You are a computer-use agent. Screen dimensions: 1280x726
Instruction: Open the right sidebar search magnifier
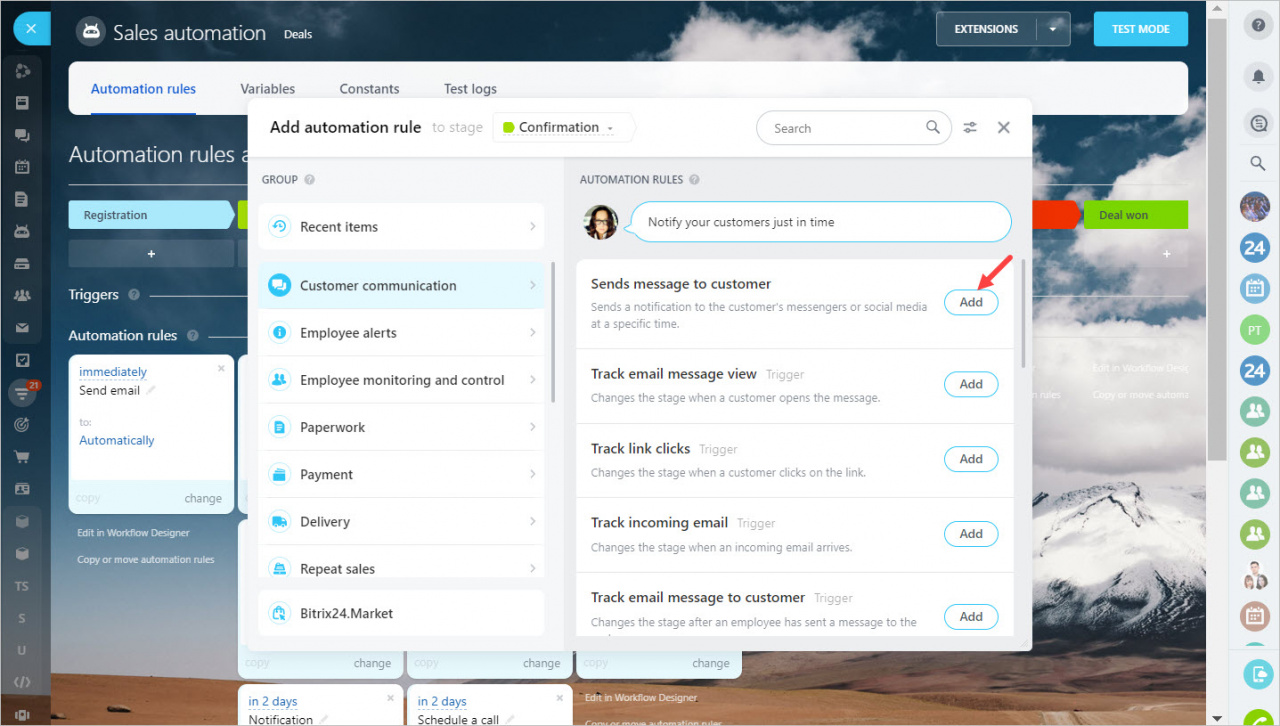(x=1258, y=163)
